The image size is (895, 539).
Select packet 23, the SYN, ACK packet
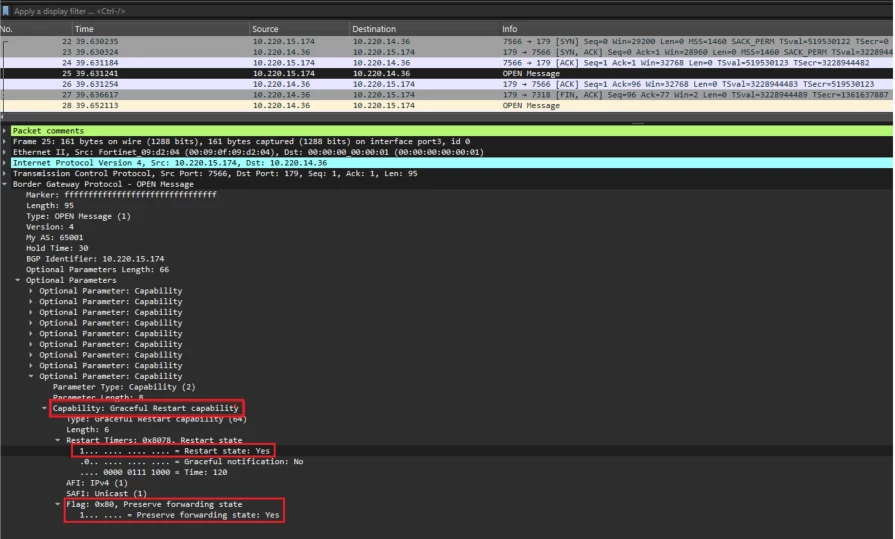pyautogui.click(x=446, y=52)
